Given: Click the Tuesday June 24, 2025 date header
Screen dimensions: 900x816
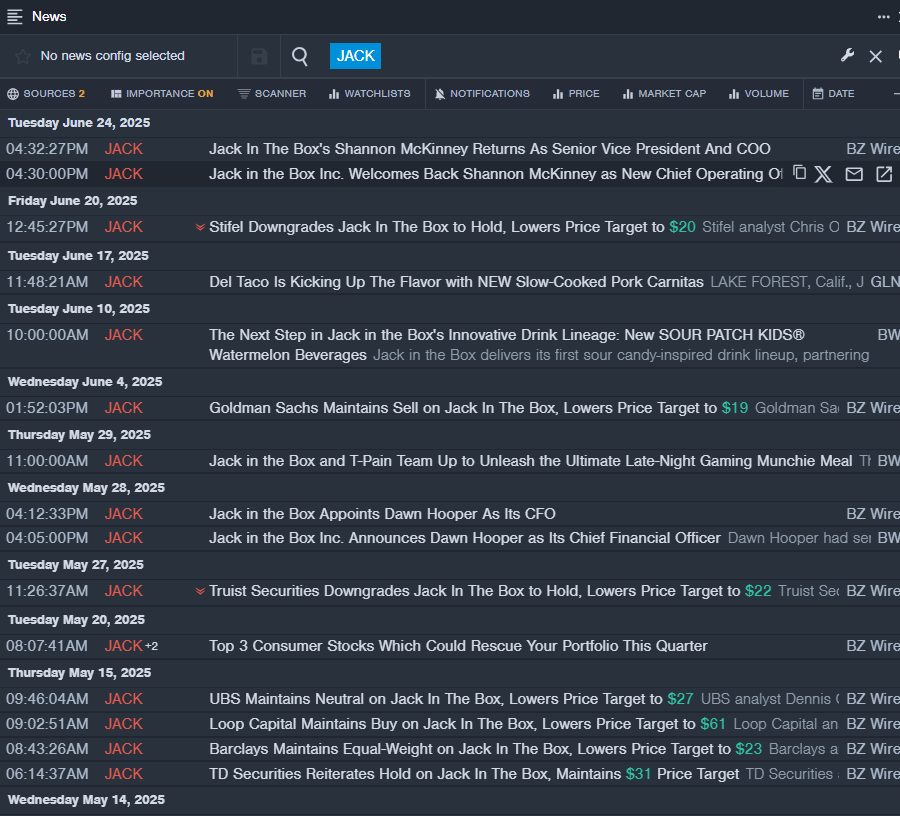Looking at the screenshot, I should point(79,123).
